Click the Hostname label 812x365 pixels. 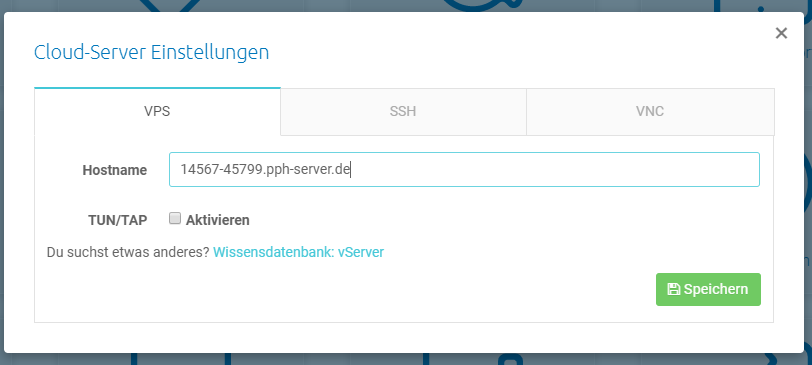pos(114,170)
